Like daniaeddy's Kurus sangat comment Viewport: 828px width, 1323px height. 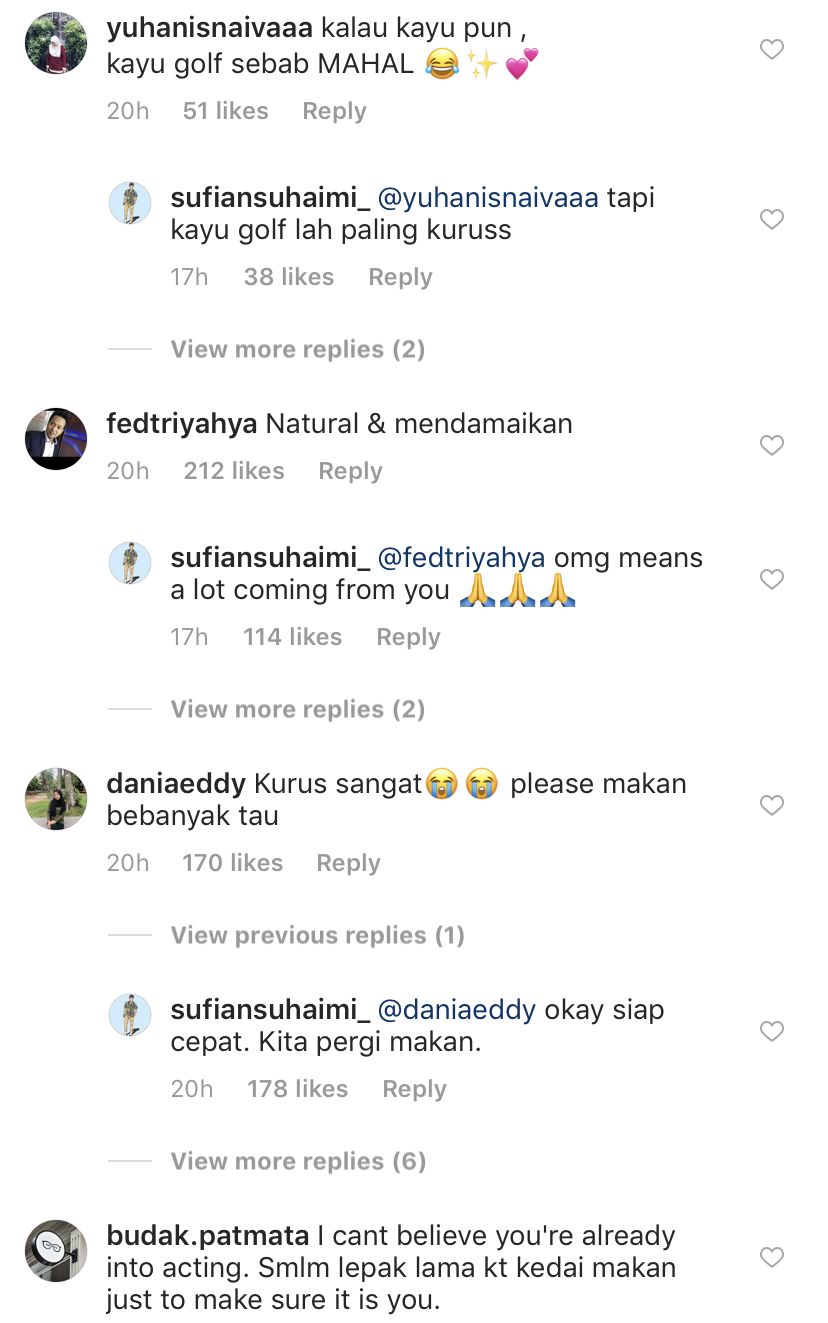(772, 805)
